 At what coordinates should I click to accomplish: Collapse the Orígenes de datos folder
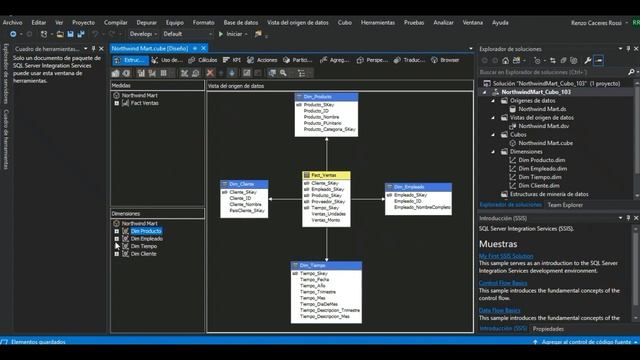click(493, 100)
